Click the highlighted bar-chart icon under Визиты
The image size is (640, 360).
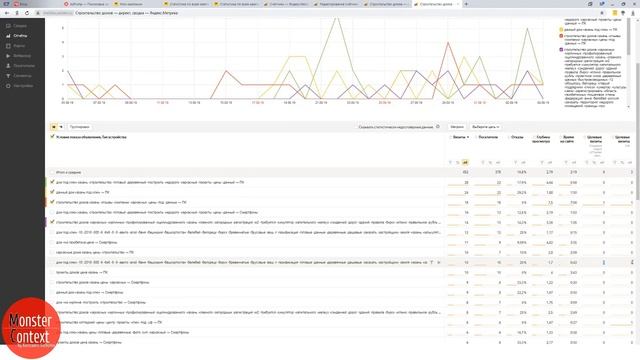click(x=465, y=162)
